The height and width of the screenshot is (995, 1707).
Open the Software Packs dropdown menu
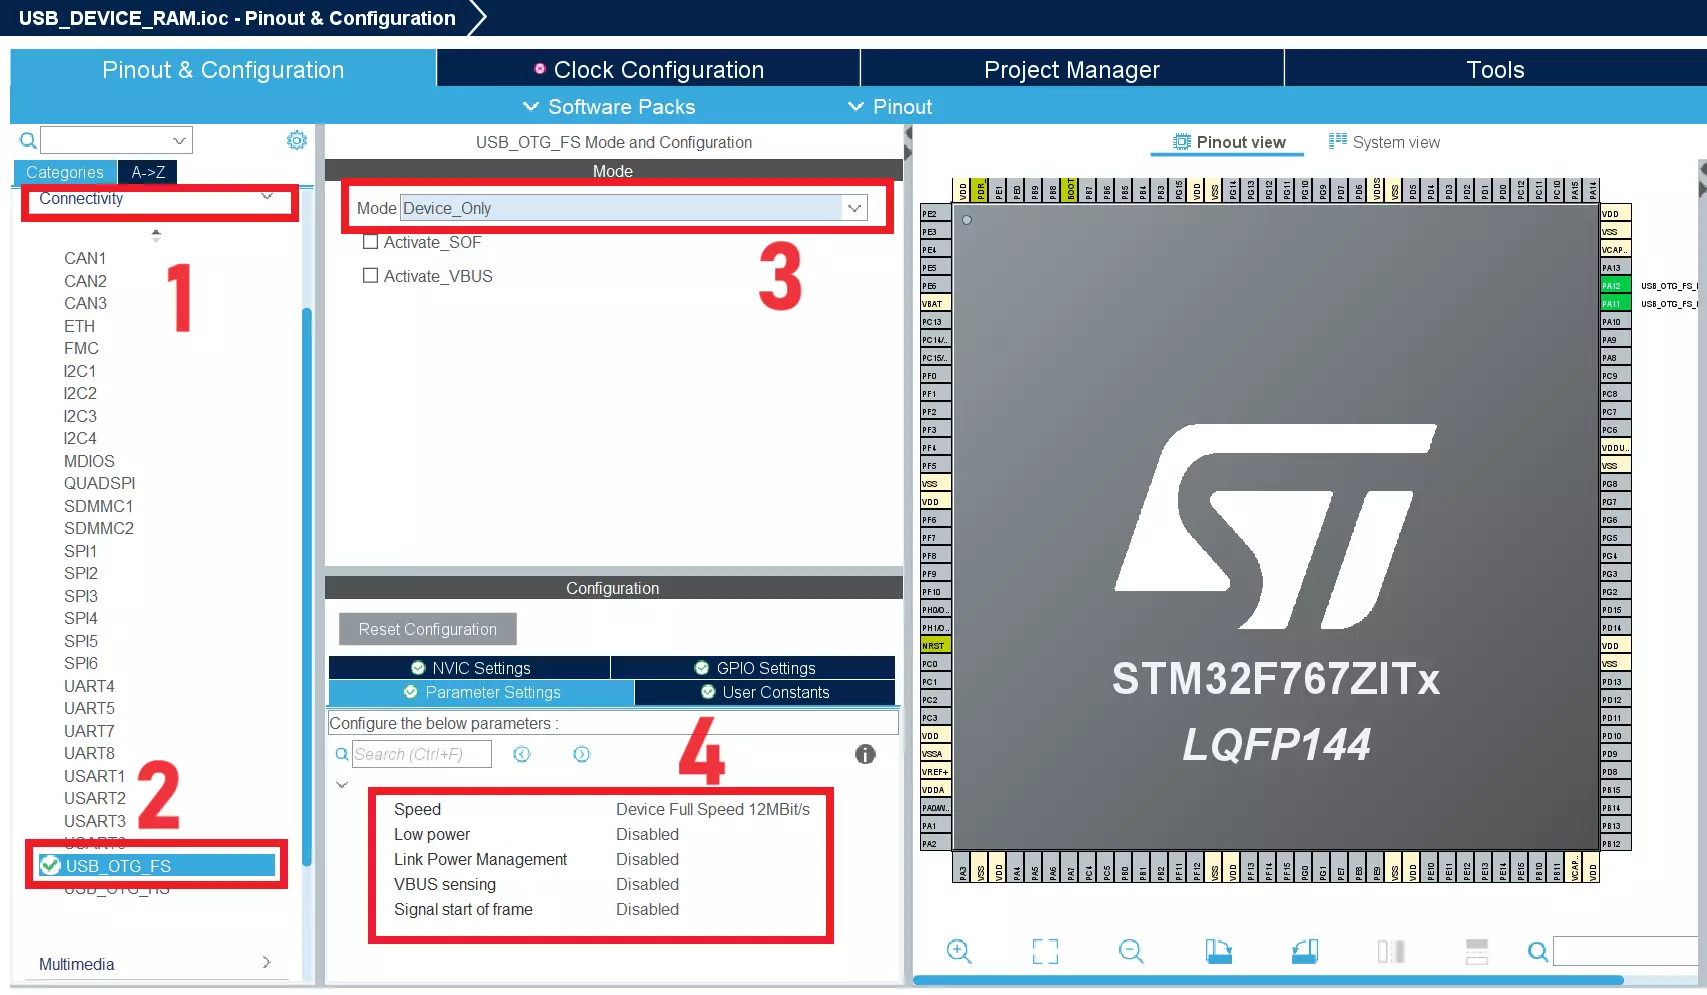click(609, 107)
